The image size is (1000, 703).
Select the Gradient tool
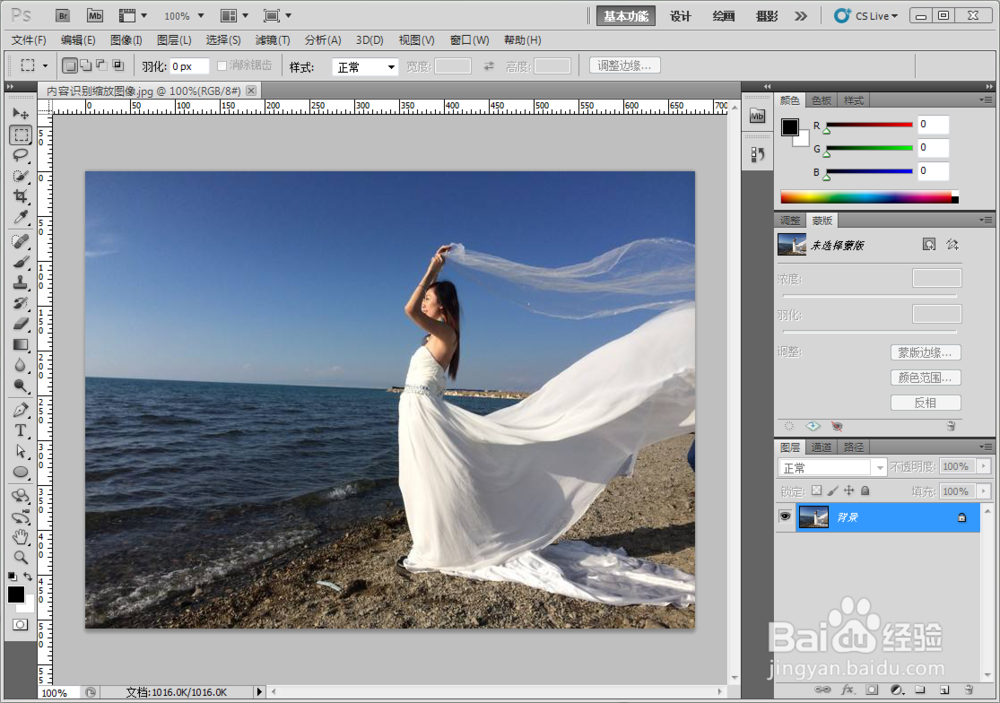tap(20, 344)
